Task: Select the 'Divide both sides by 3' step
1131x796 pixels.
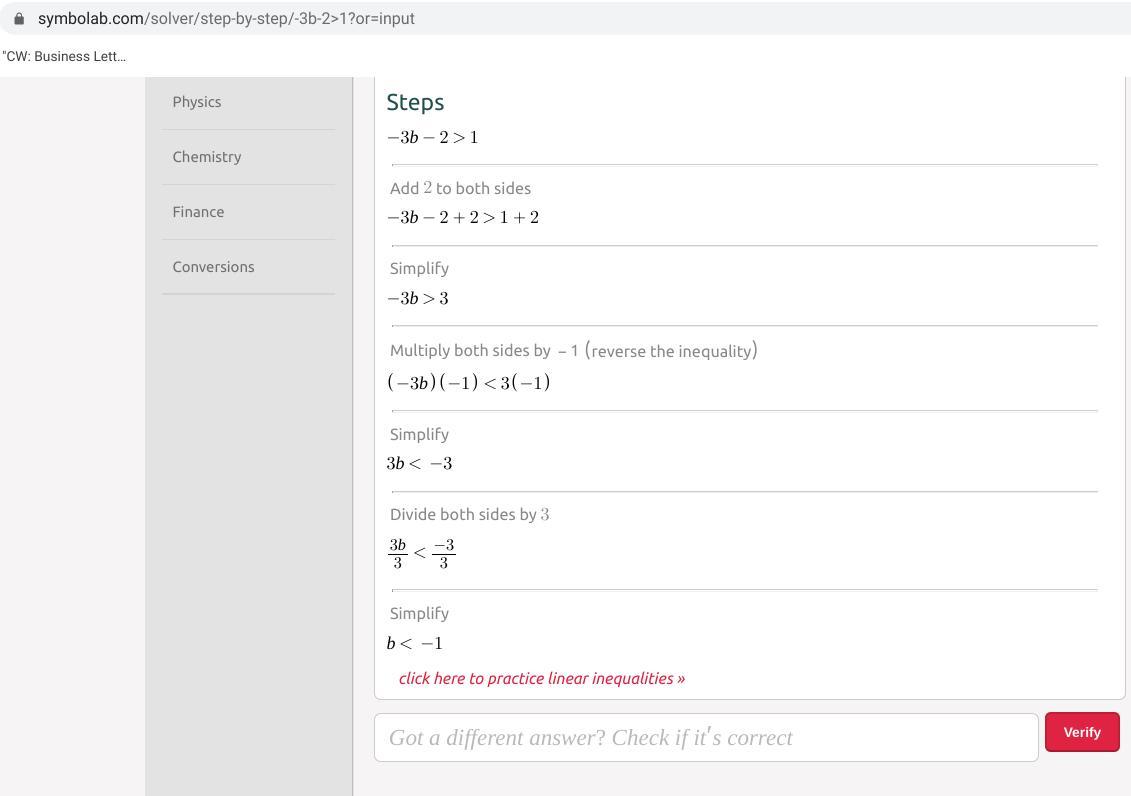Action: [469, 515]
